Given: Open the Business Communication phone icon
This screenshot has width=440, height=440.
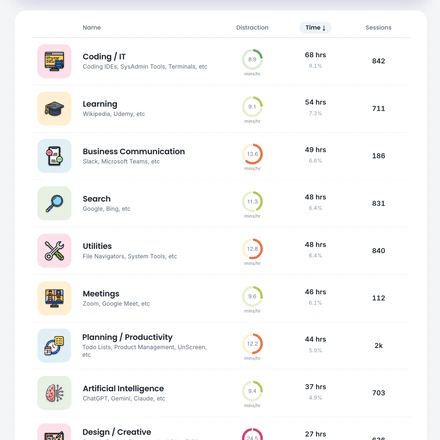Looking at the screenshot, I should coord(54,156).
